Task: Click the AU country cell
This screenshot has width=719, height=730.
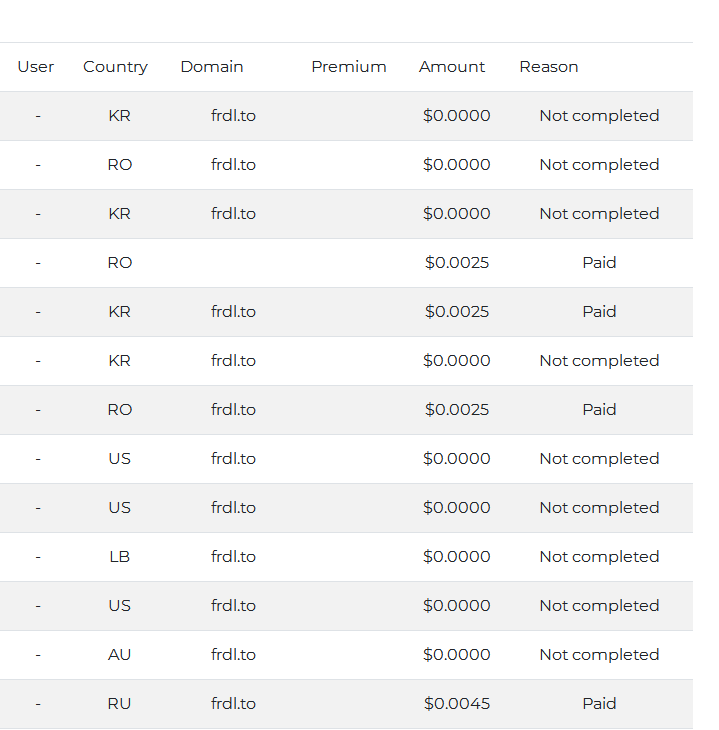Action: pyautogui.click(x=119, y=655)
